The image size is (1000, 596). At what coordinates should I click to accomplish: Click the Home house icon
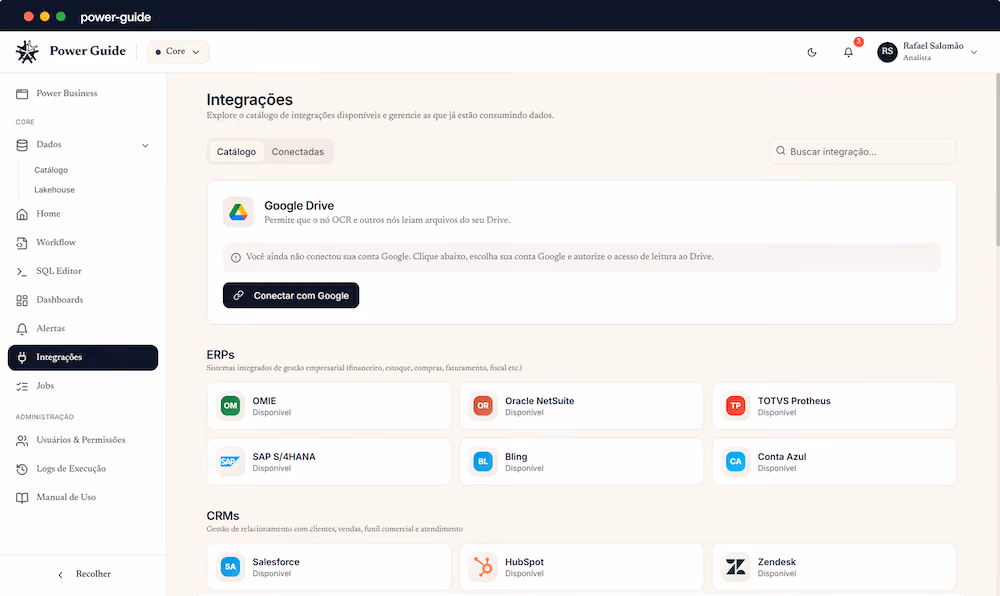click(22, 214)
